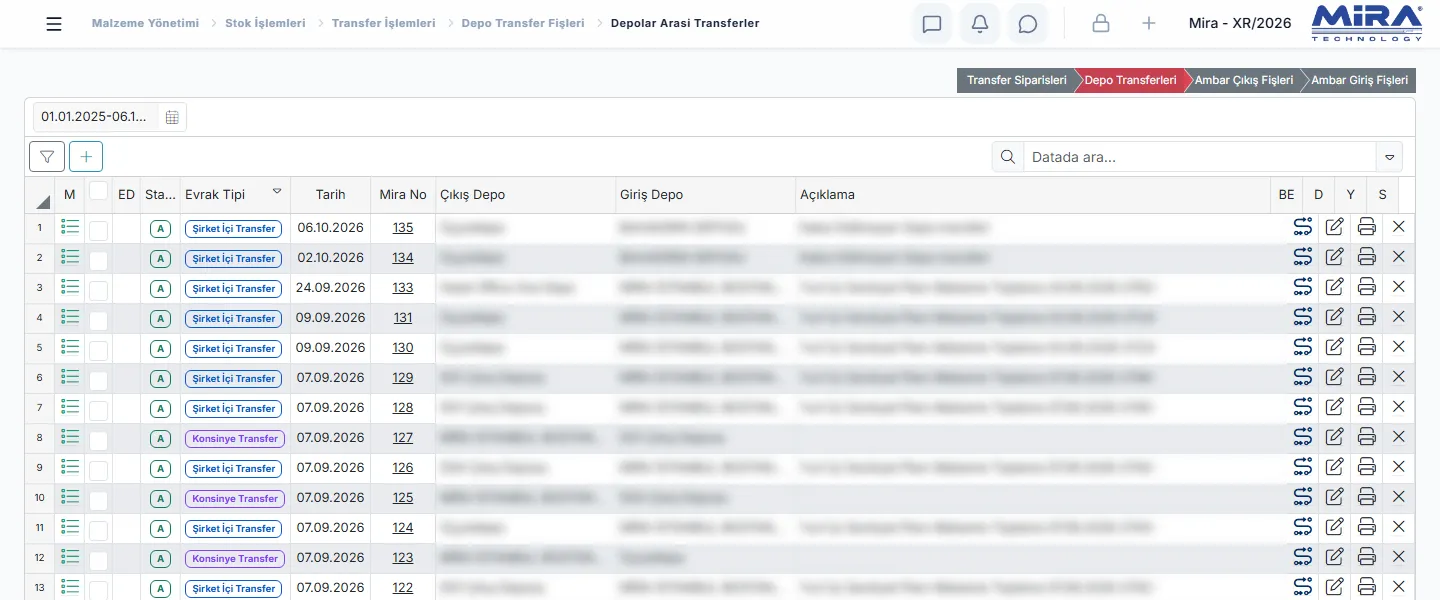
Task: Check the row checkbox for Mira No 135
Action: [98, 230]
